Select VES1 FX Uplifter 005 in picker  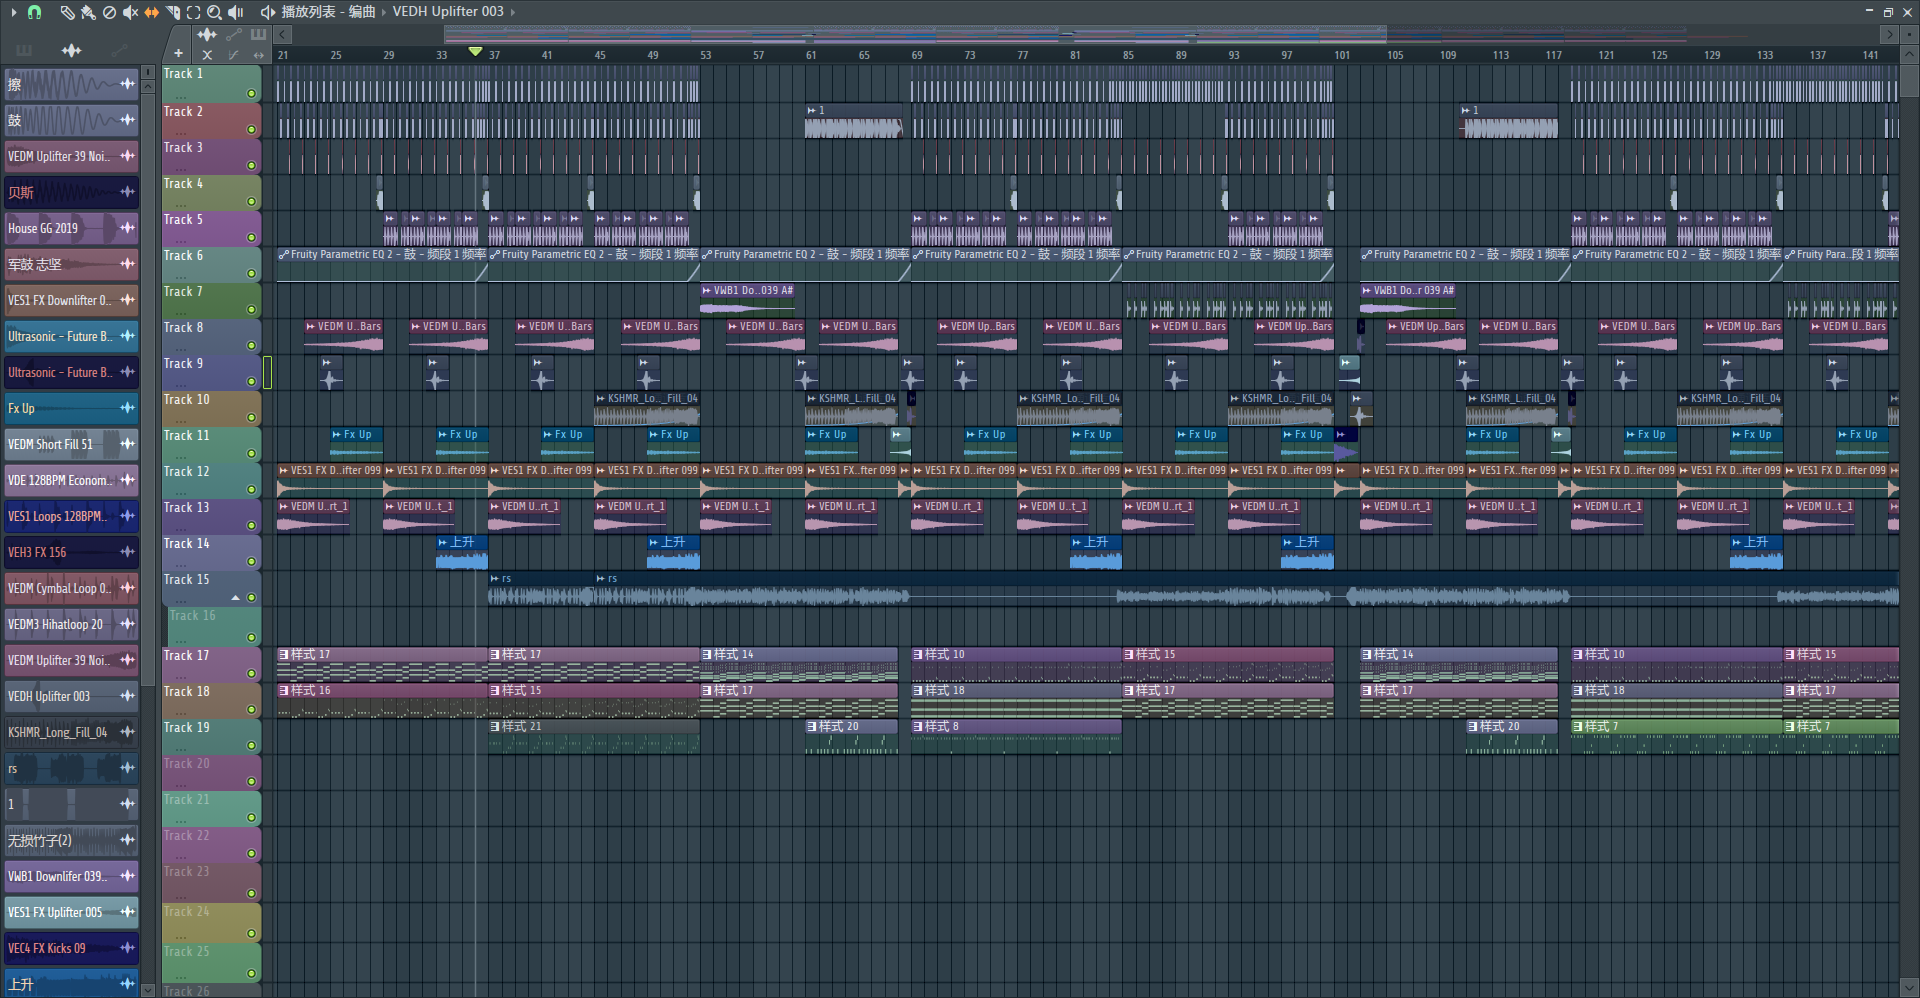71,912
